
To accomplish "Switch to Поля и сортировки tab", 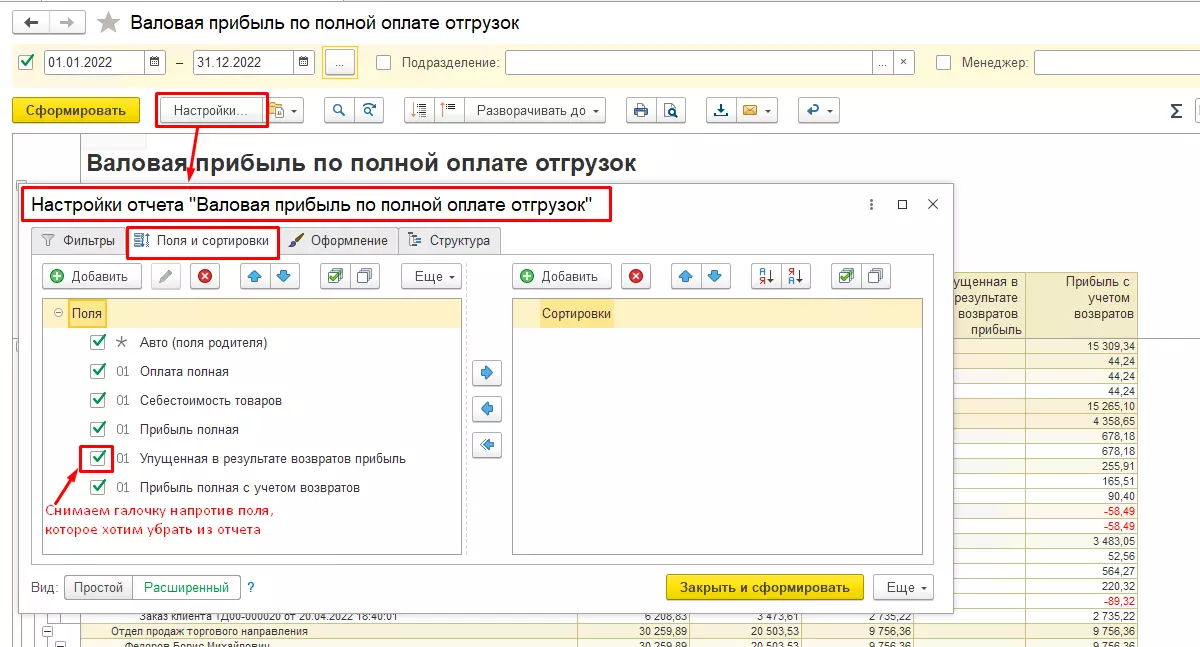I will click(201, 240).
